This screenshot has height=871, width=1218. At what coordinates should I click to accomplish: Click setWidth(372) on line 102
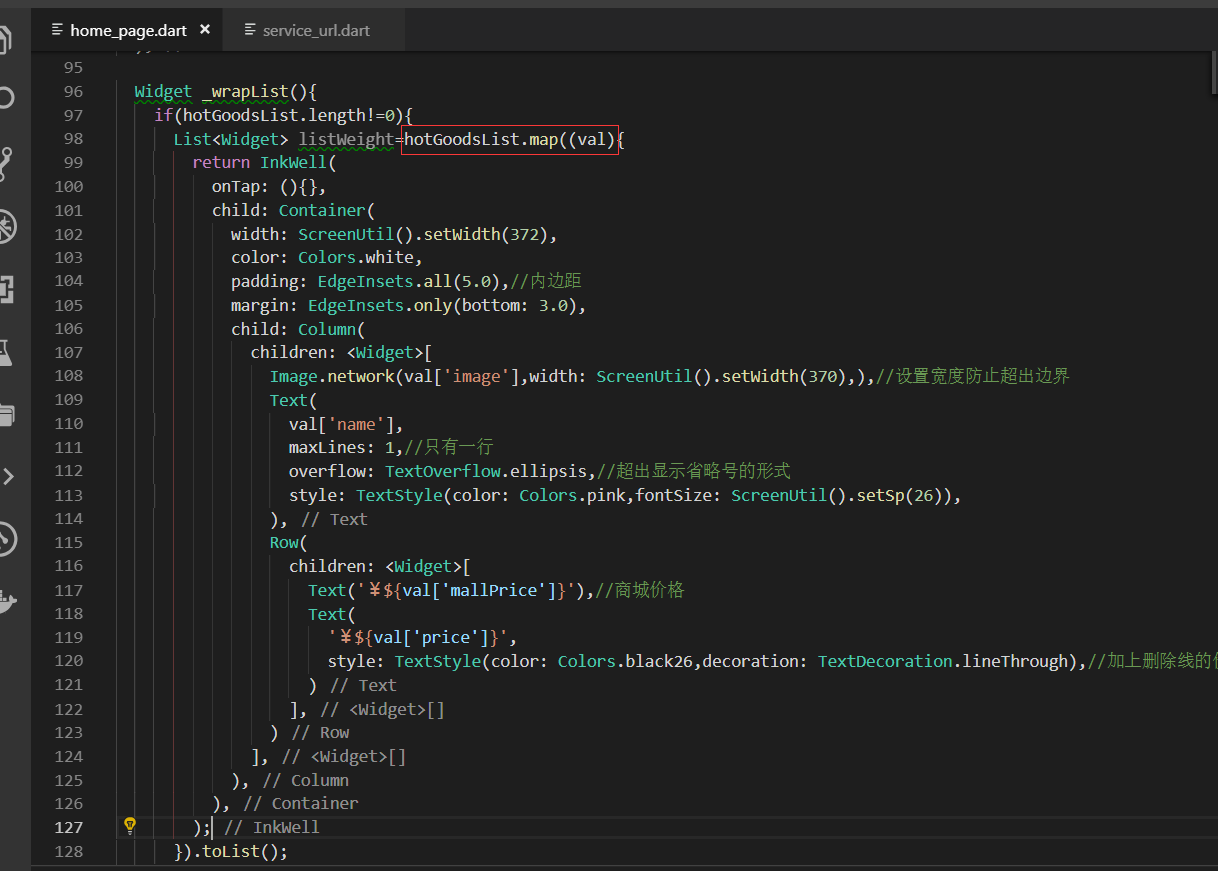click(x=485, y=234)
